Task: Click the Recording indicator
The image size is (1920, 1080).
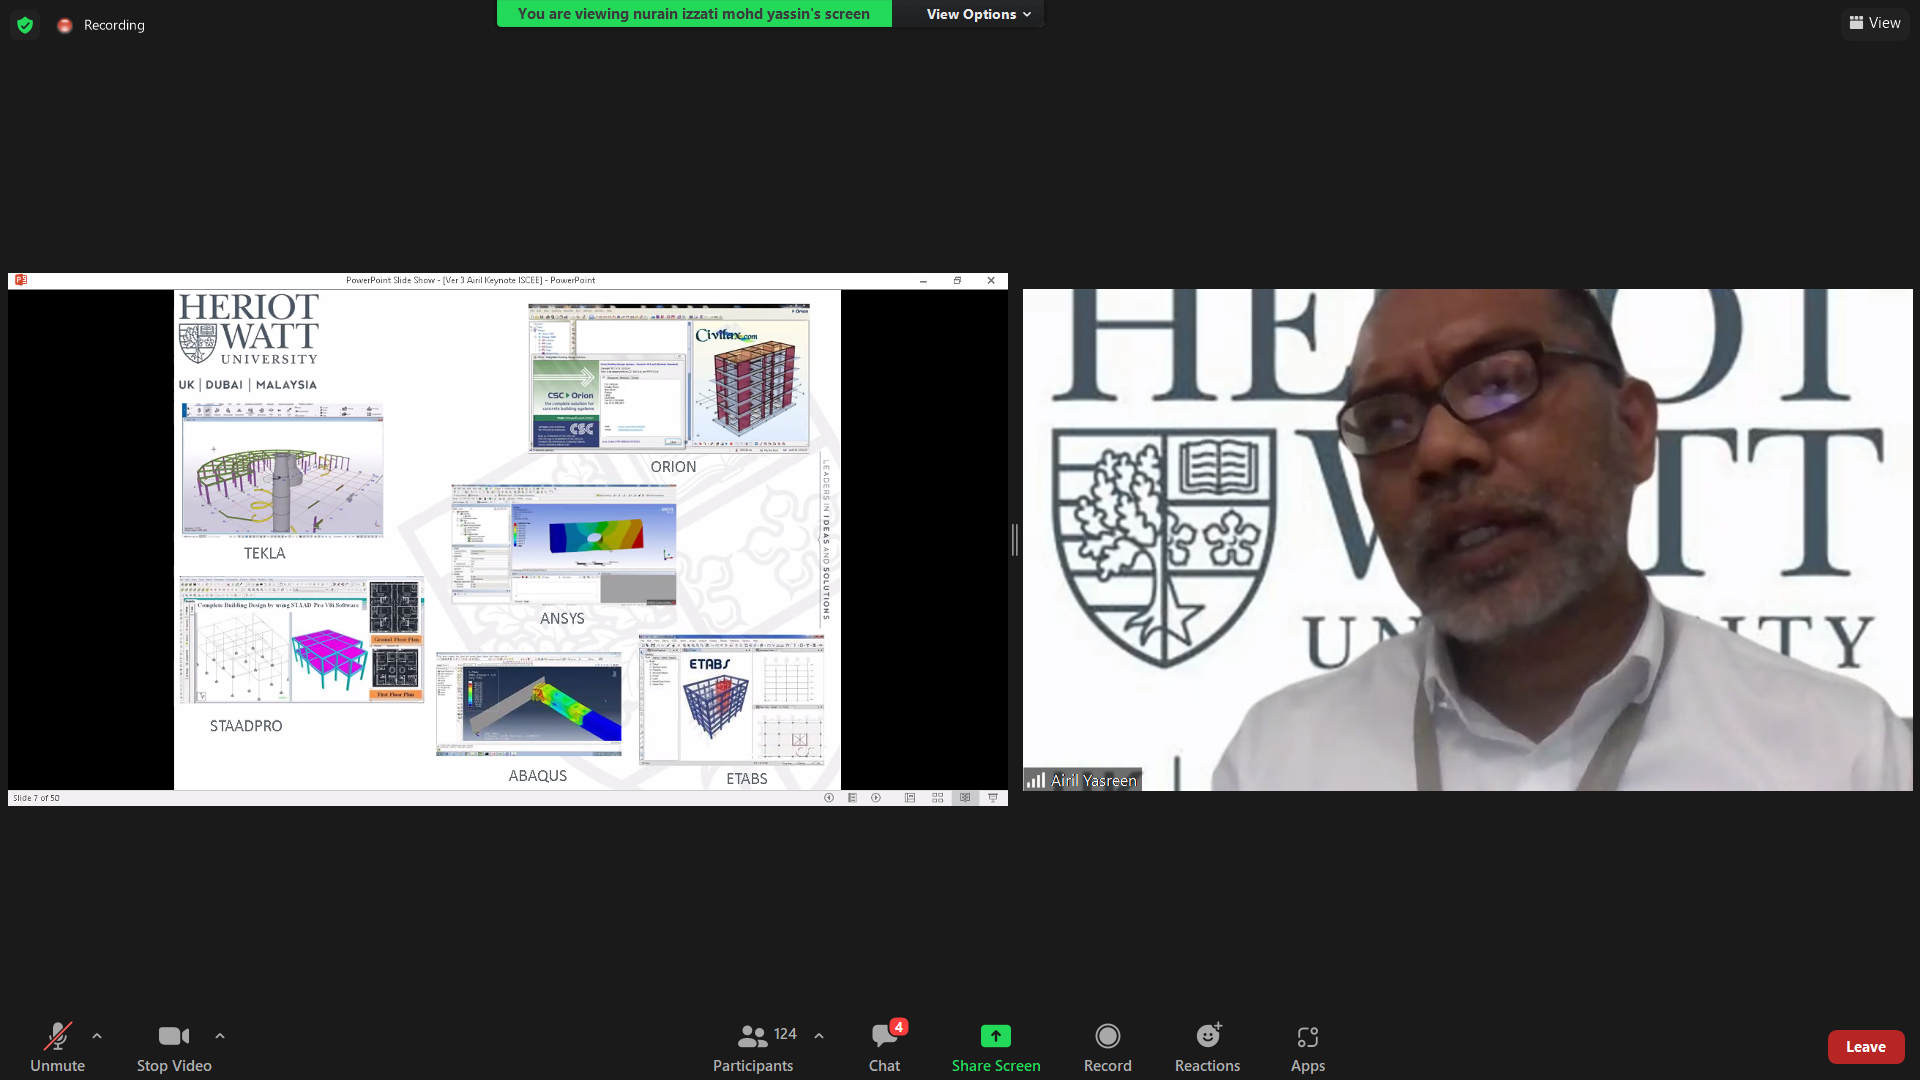Action: pyautogui.click(x=101, y=25)
